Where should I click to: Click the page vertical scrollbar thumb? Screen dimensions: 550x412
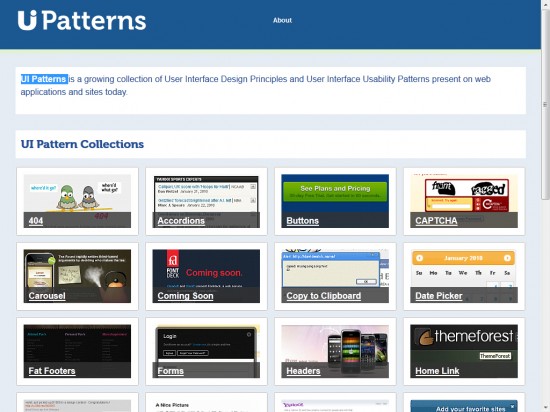point(545,104)
